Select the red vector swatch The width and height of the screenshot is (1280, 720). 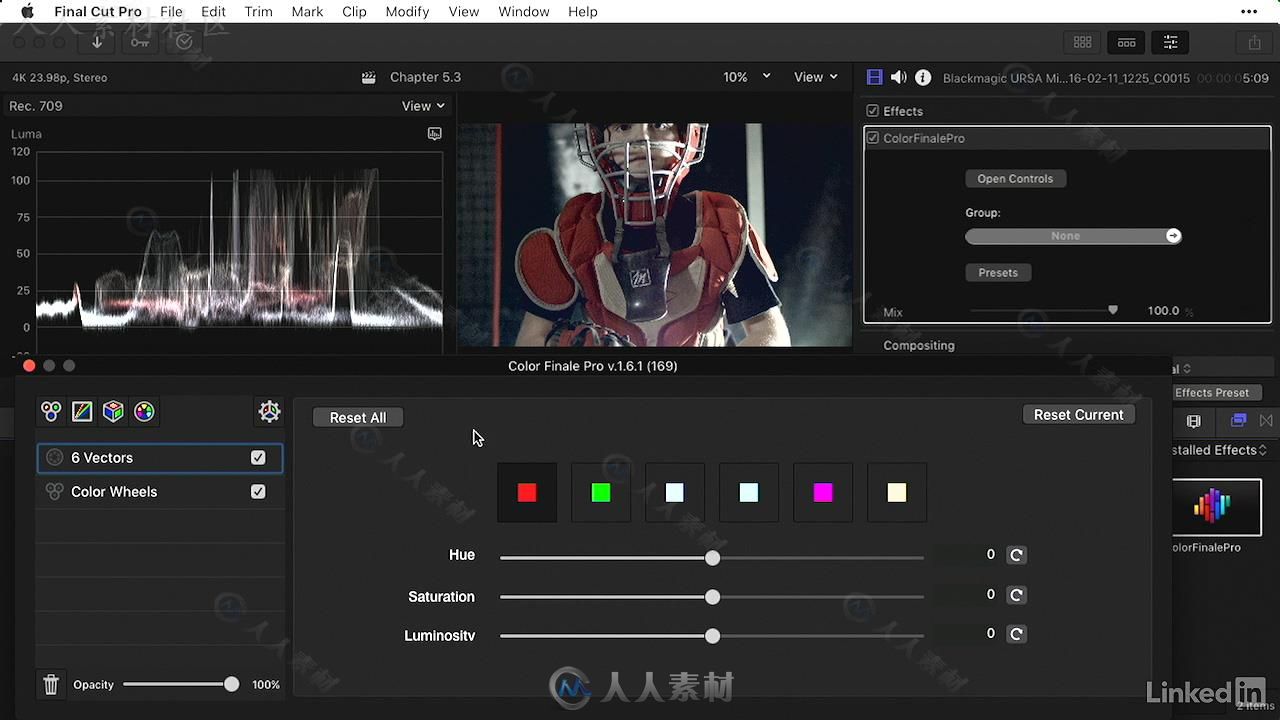click(x=527, y=492)
